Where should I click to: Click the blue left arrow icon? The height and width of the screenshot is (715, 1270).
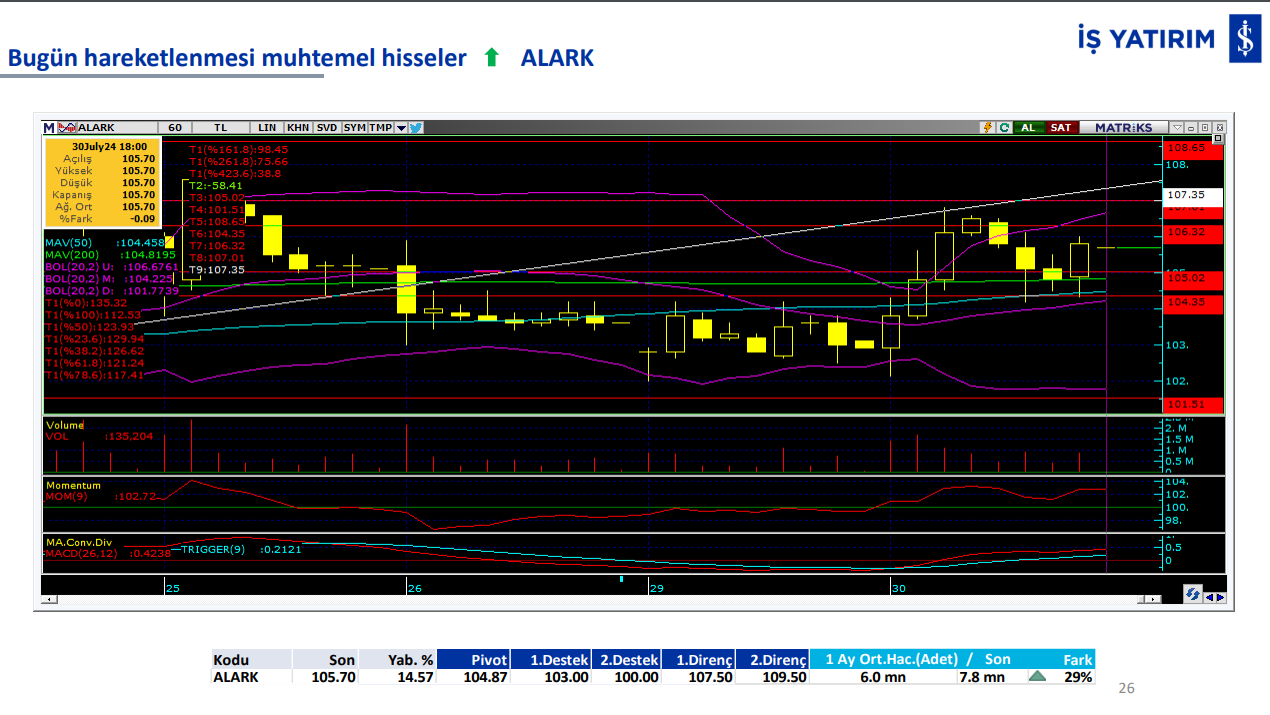pyautogui.click(x=1208, y=597)
